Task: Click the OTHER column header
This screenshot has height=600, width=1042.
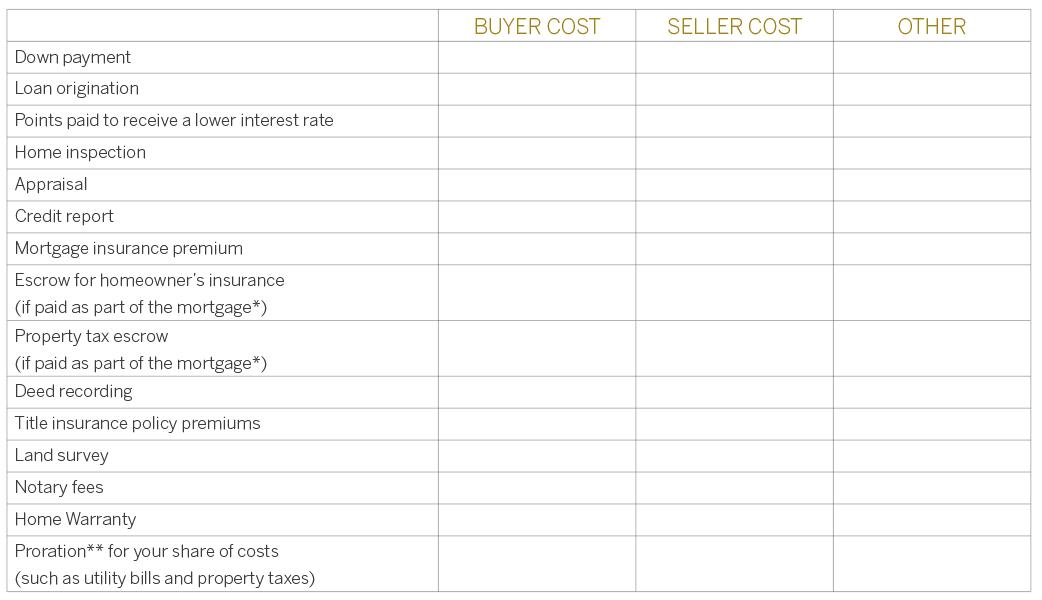Action: pyautogui.click(x=931, y=27)
